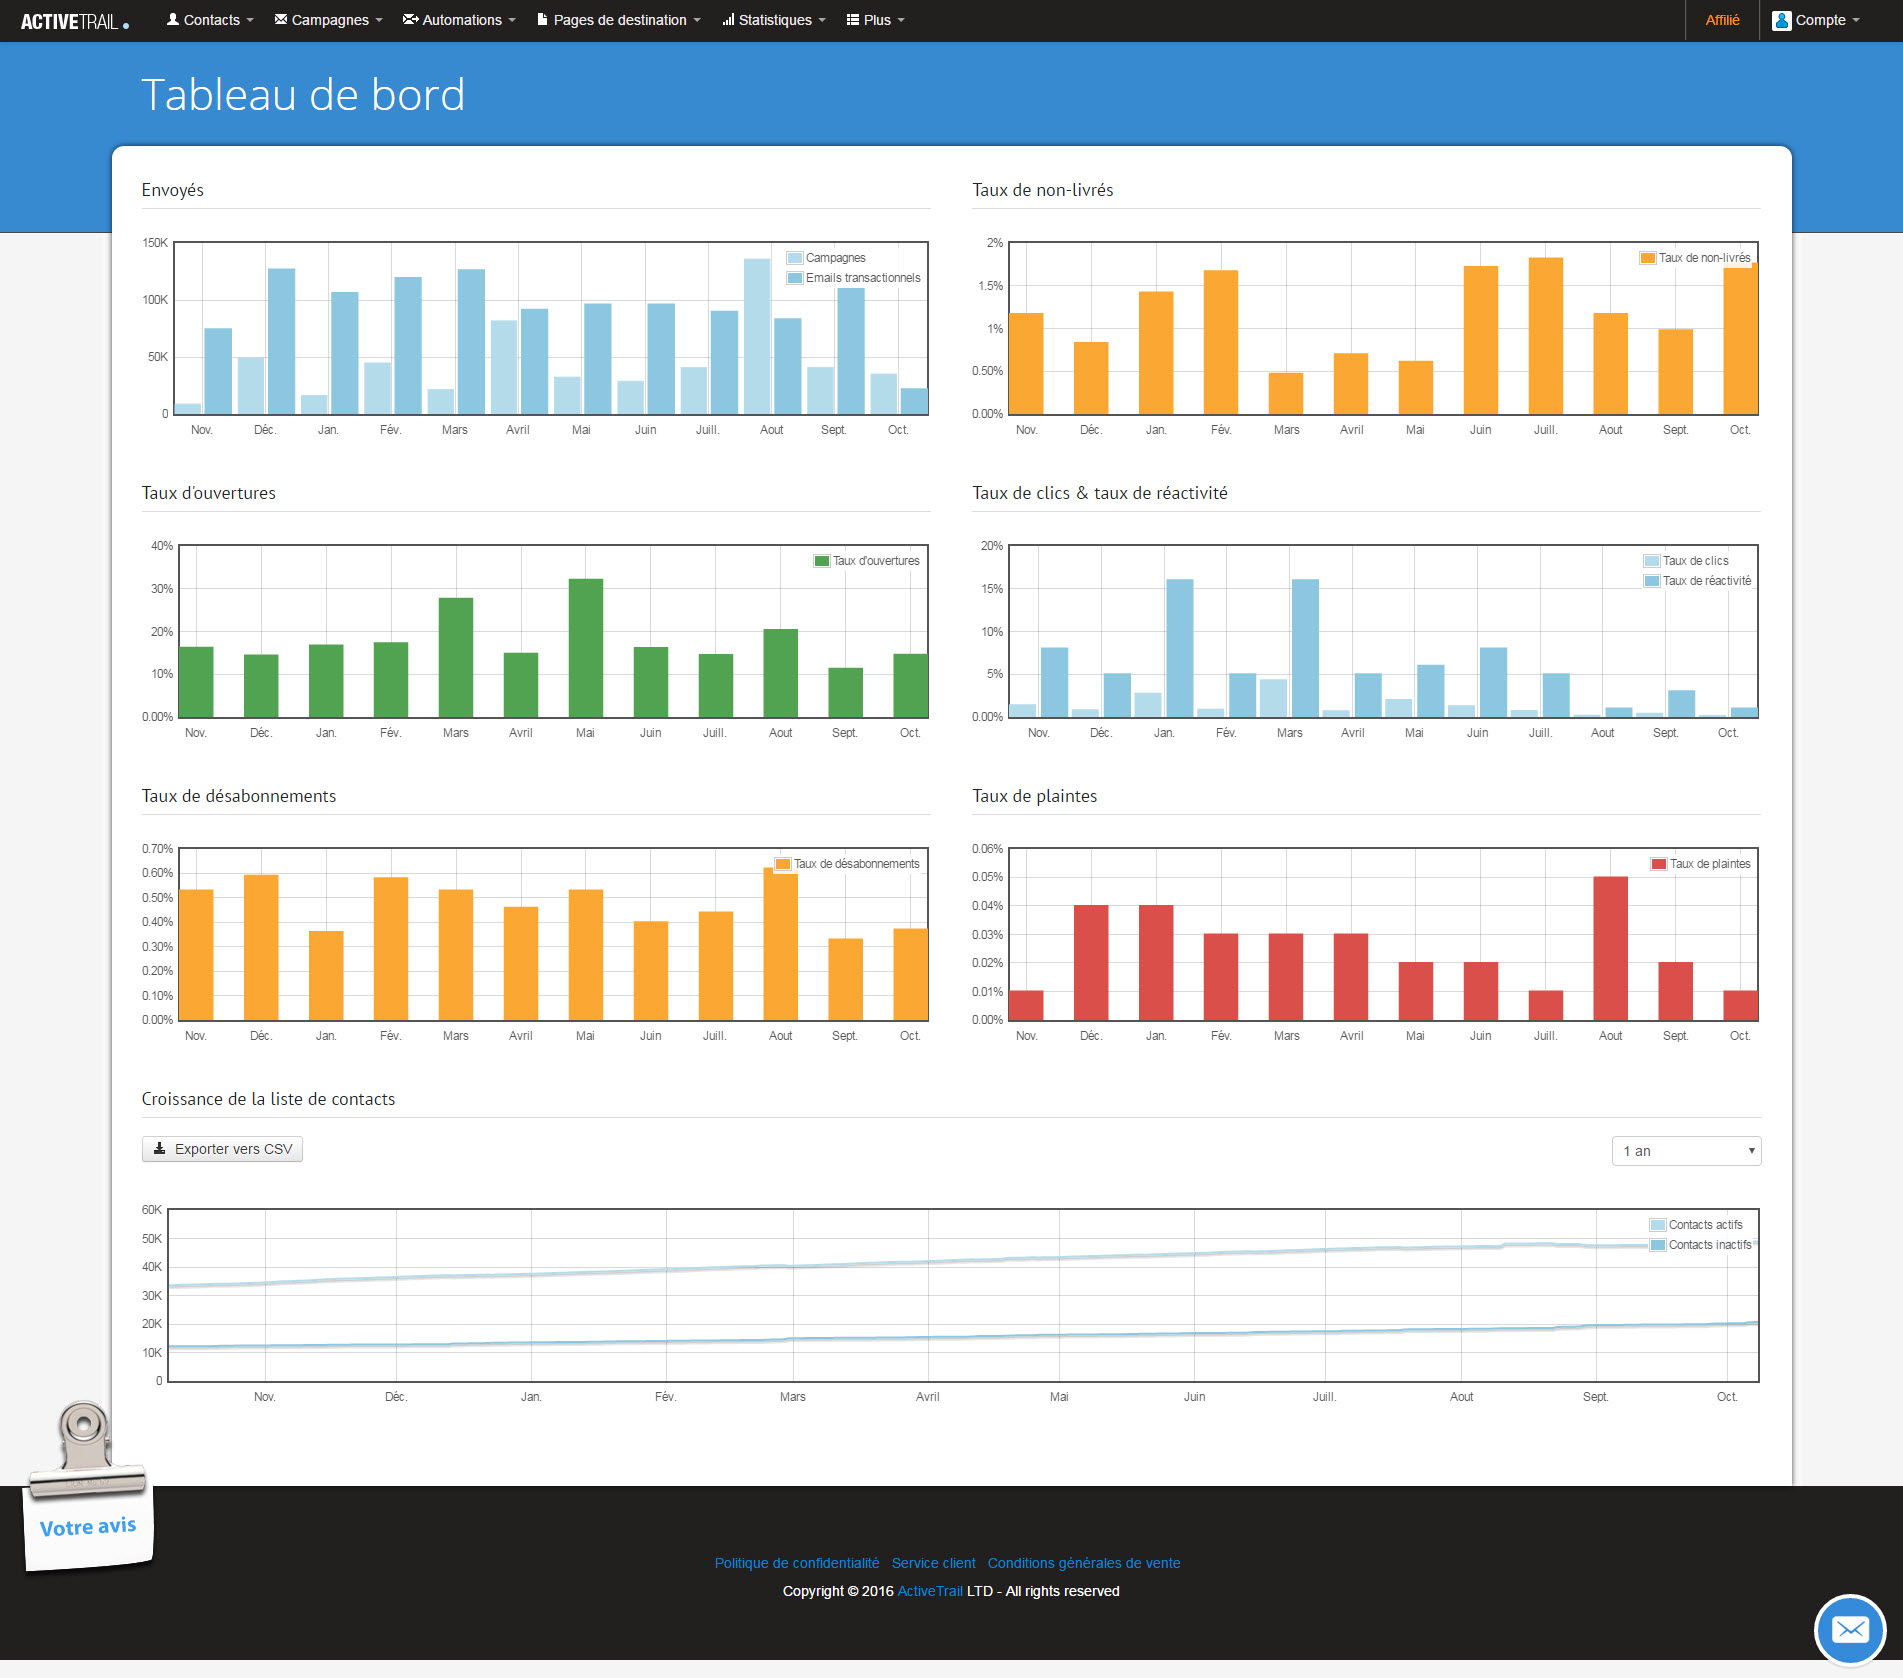Click the Votre avis feedback note
The image size is (1903, 1678).
[x=88, y=1526]
